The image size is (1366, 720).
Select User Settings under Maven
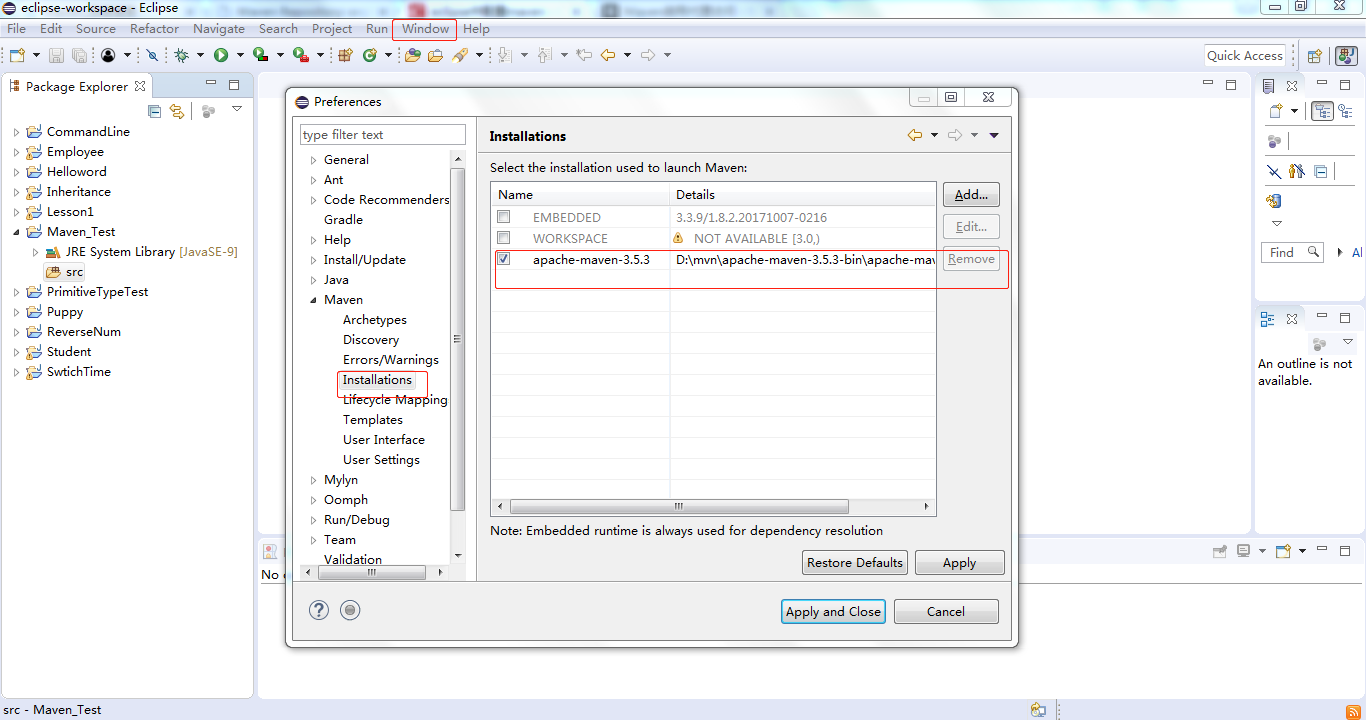381,460
